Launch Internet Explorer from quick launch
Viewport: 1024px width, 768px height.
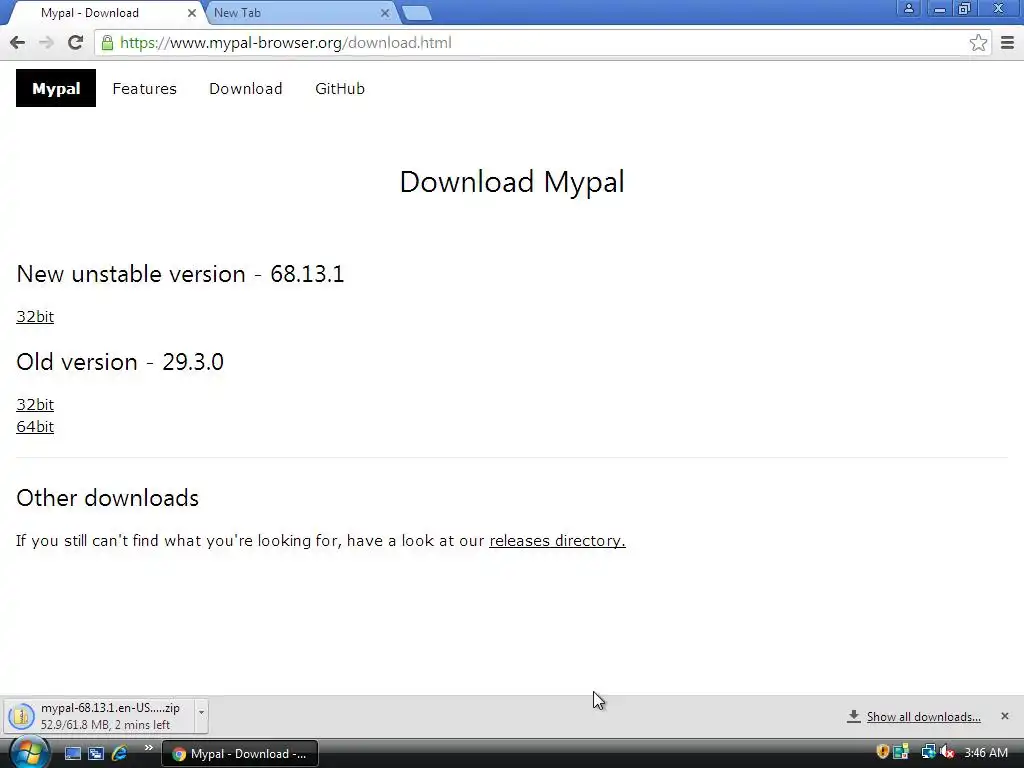point(120,753)
